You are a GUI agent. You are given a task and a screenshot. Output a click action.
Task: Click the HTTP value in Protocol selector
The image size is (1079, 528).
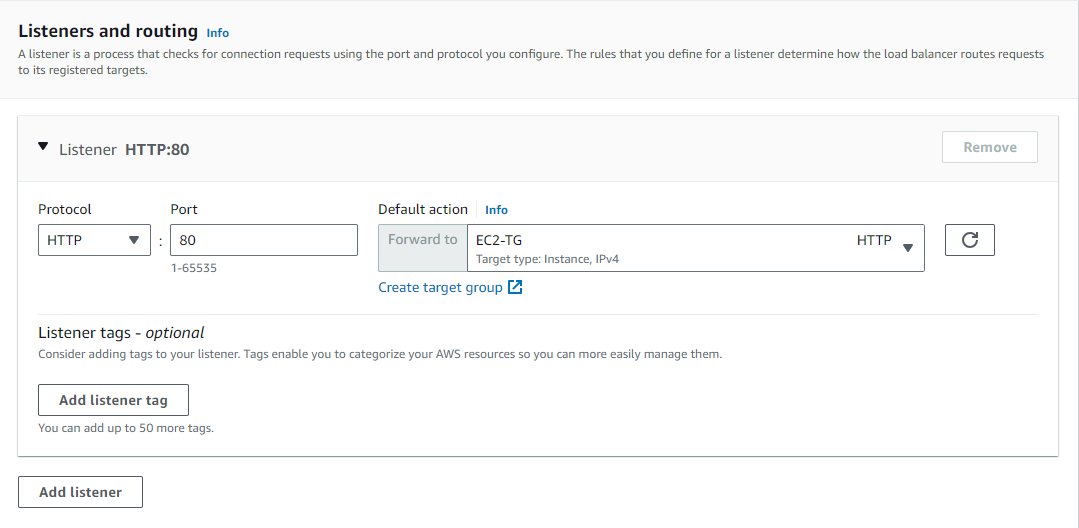tap(65, 240)
